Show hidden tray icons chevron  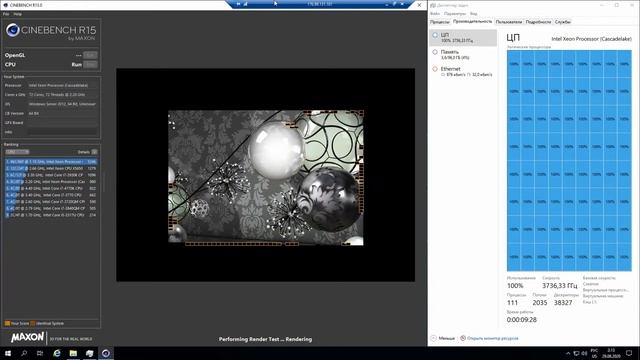pyautogui.click(x=568, y=353)
